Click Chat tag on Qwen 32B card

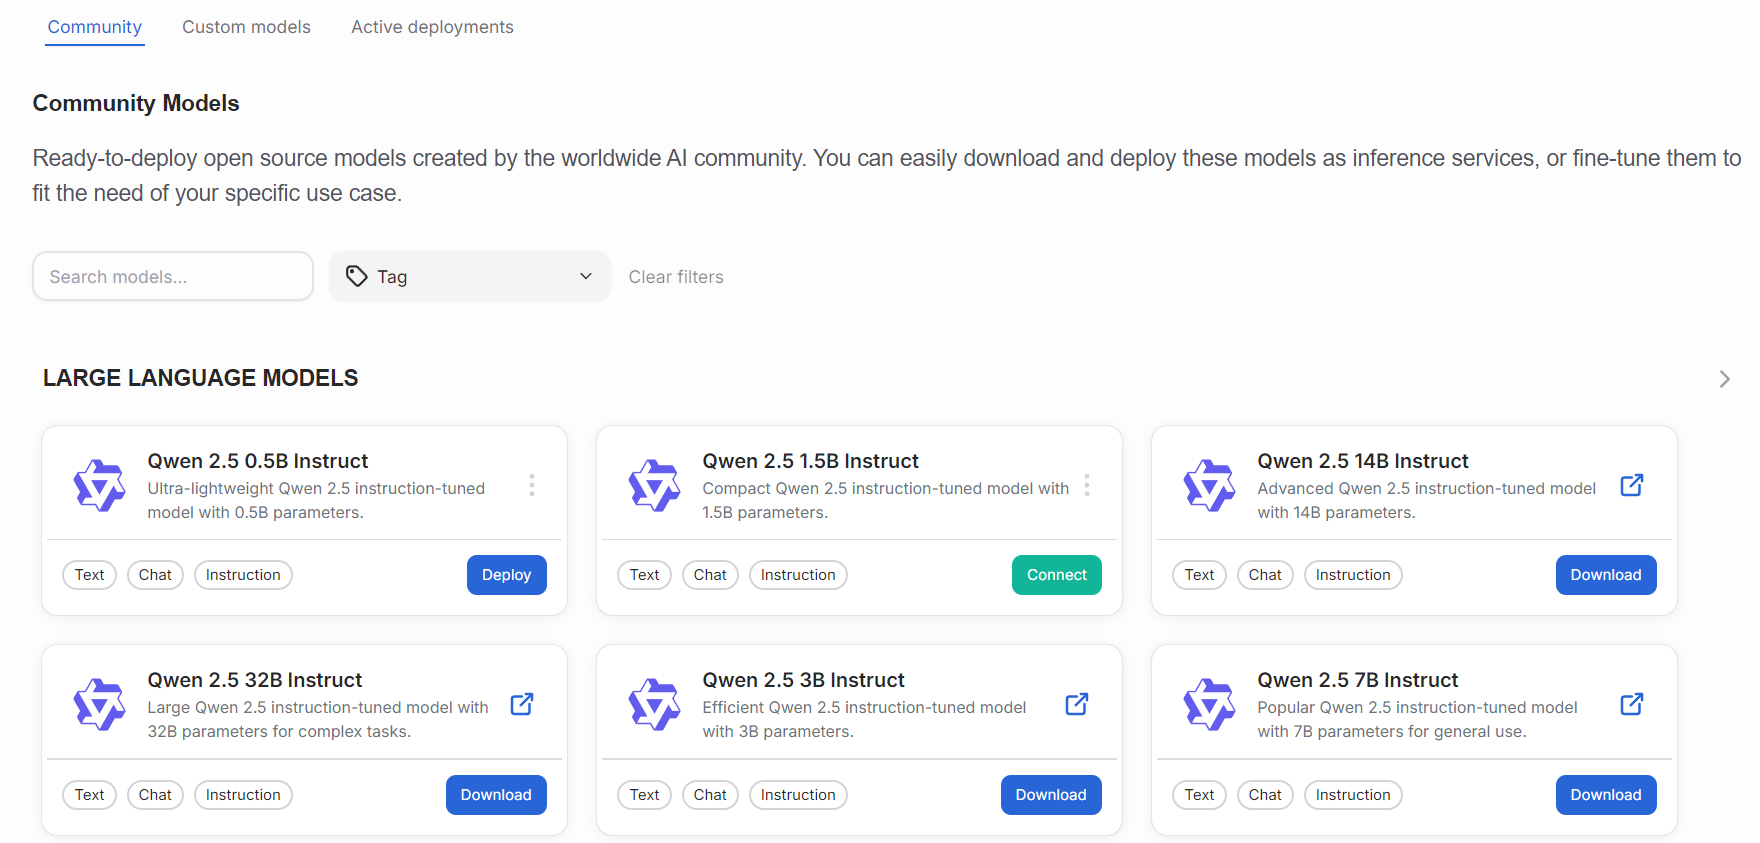[x=155, y=795]
